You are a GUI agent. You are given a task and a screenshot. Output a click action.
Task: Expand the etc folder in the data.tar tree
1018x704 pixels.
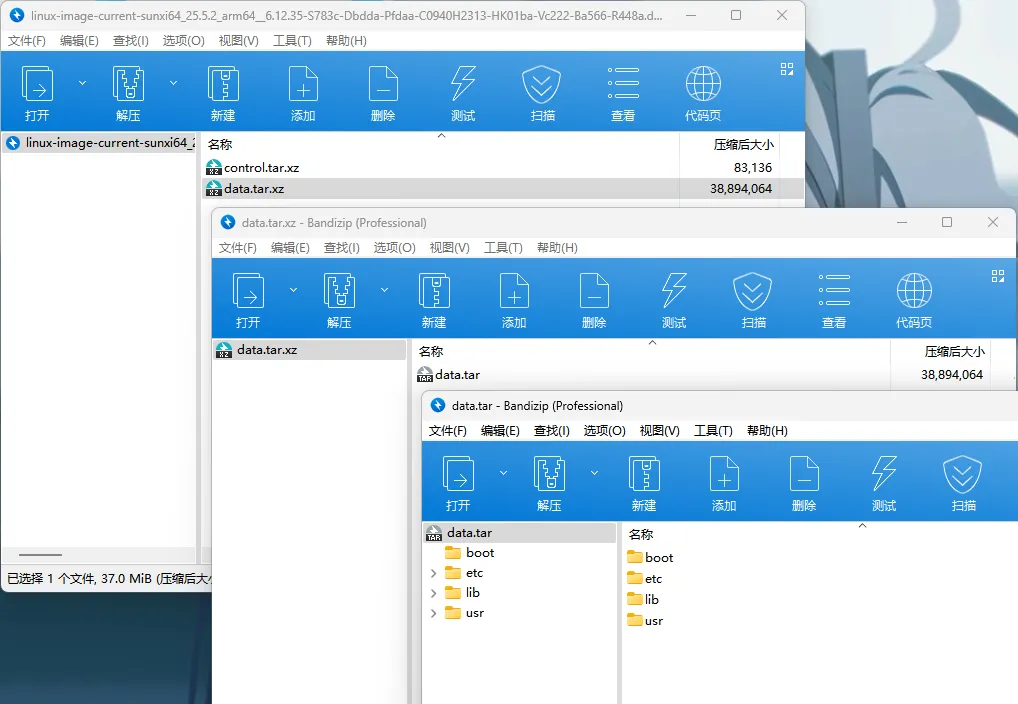(x=433, y=573)
